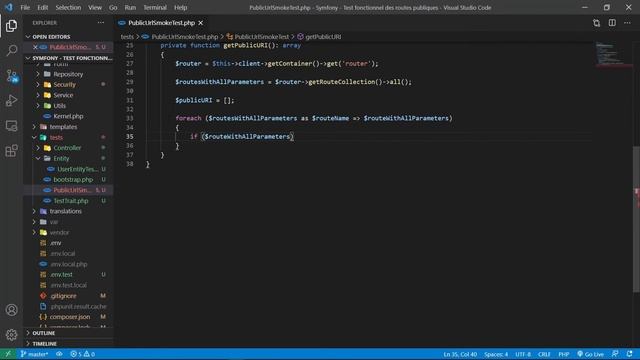640x360 pixels.
Task: Close PublicUrlSmo... in Open Editors list
Action: tap(35, 47)
